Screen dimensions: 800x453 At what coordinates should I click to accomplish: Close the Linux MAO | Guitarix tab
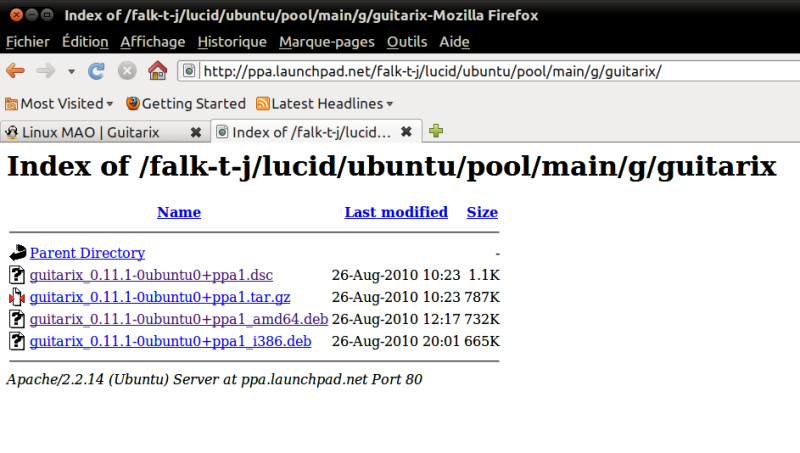pos(195,133)
